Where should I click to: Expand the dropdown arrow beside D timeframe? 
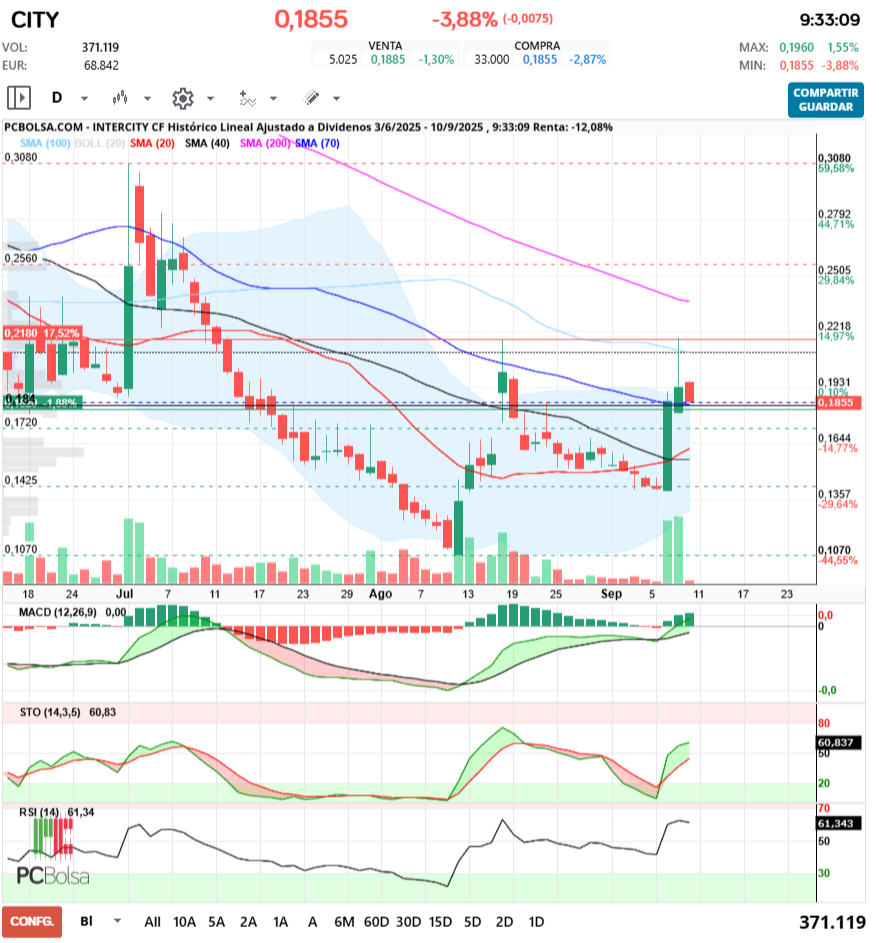point(84,98)
